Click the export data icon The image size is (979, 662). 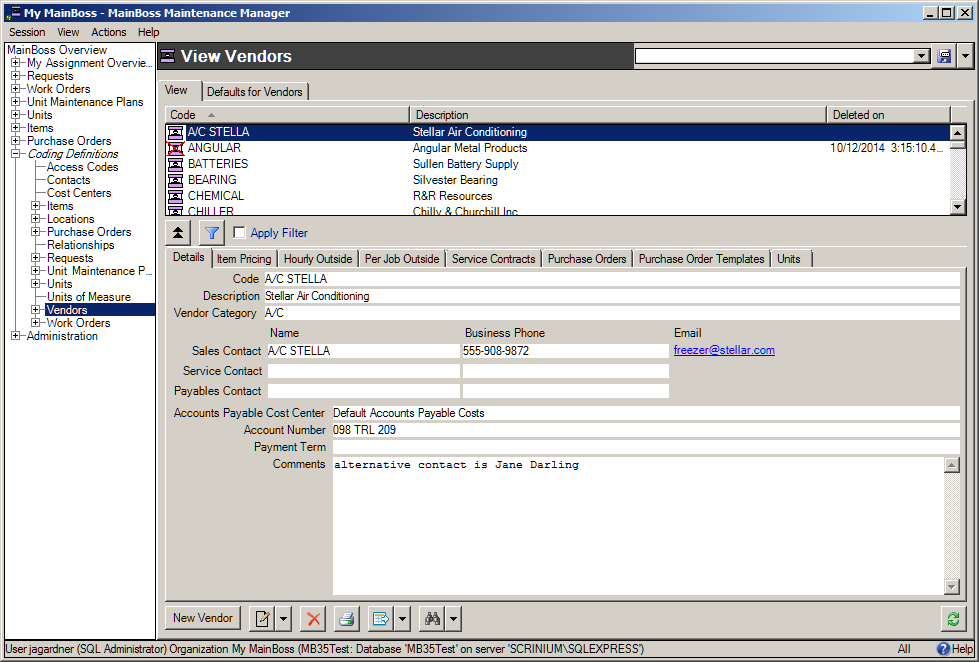(x=381, y=618)
